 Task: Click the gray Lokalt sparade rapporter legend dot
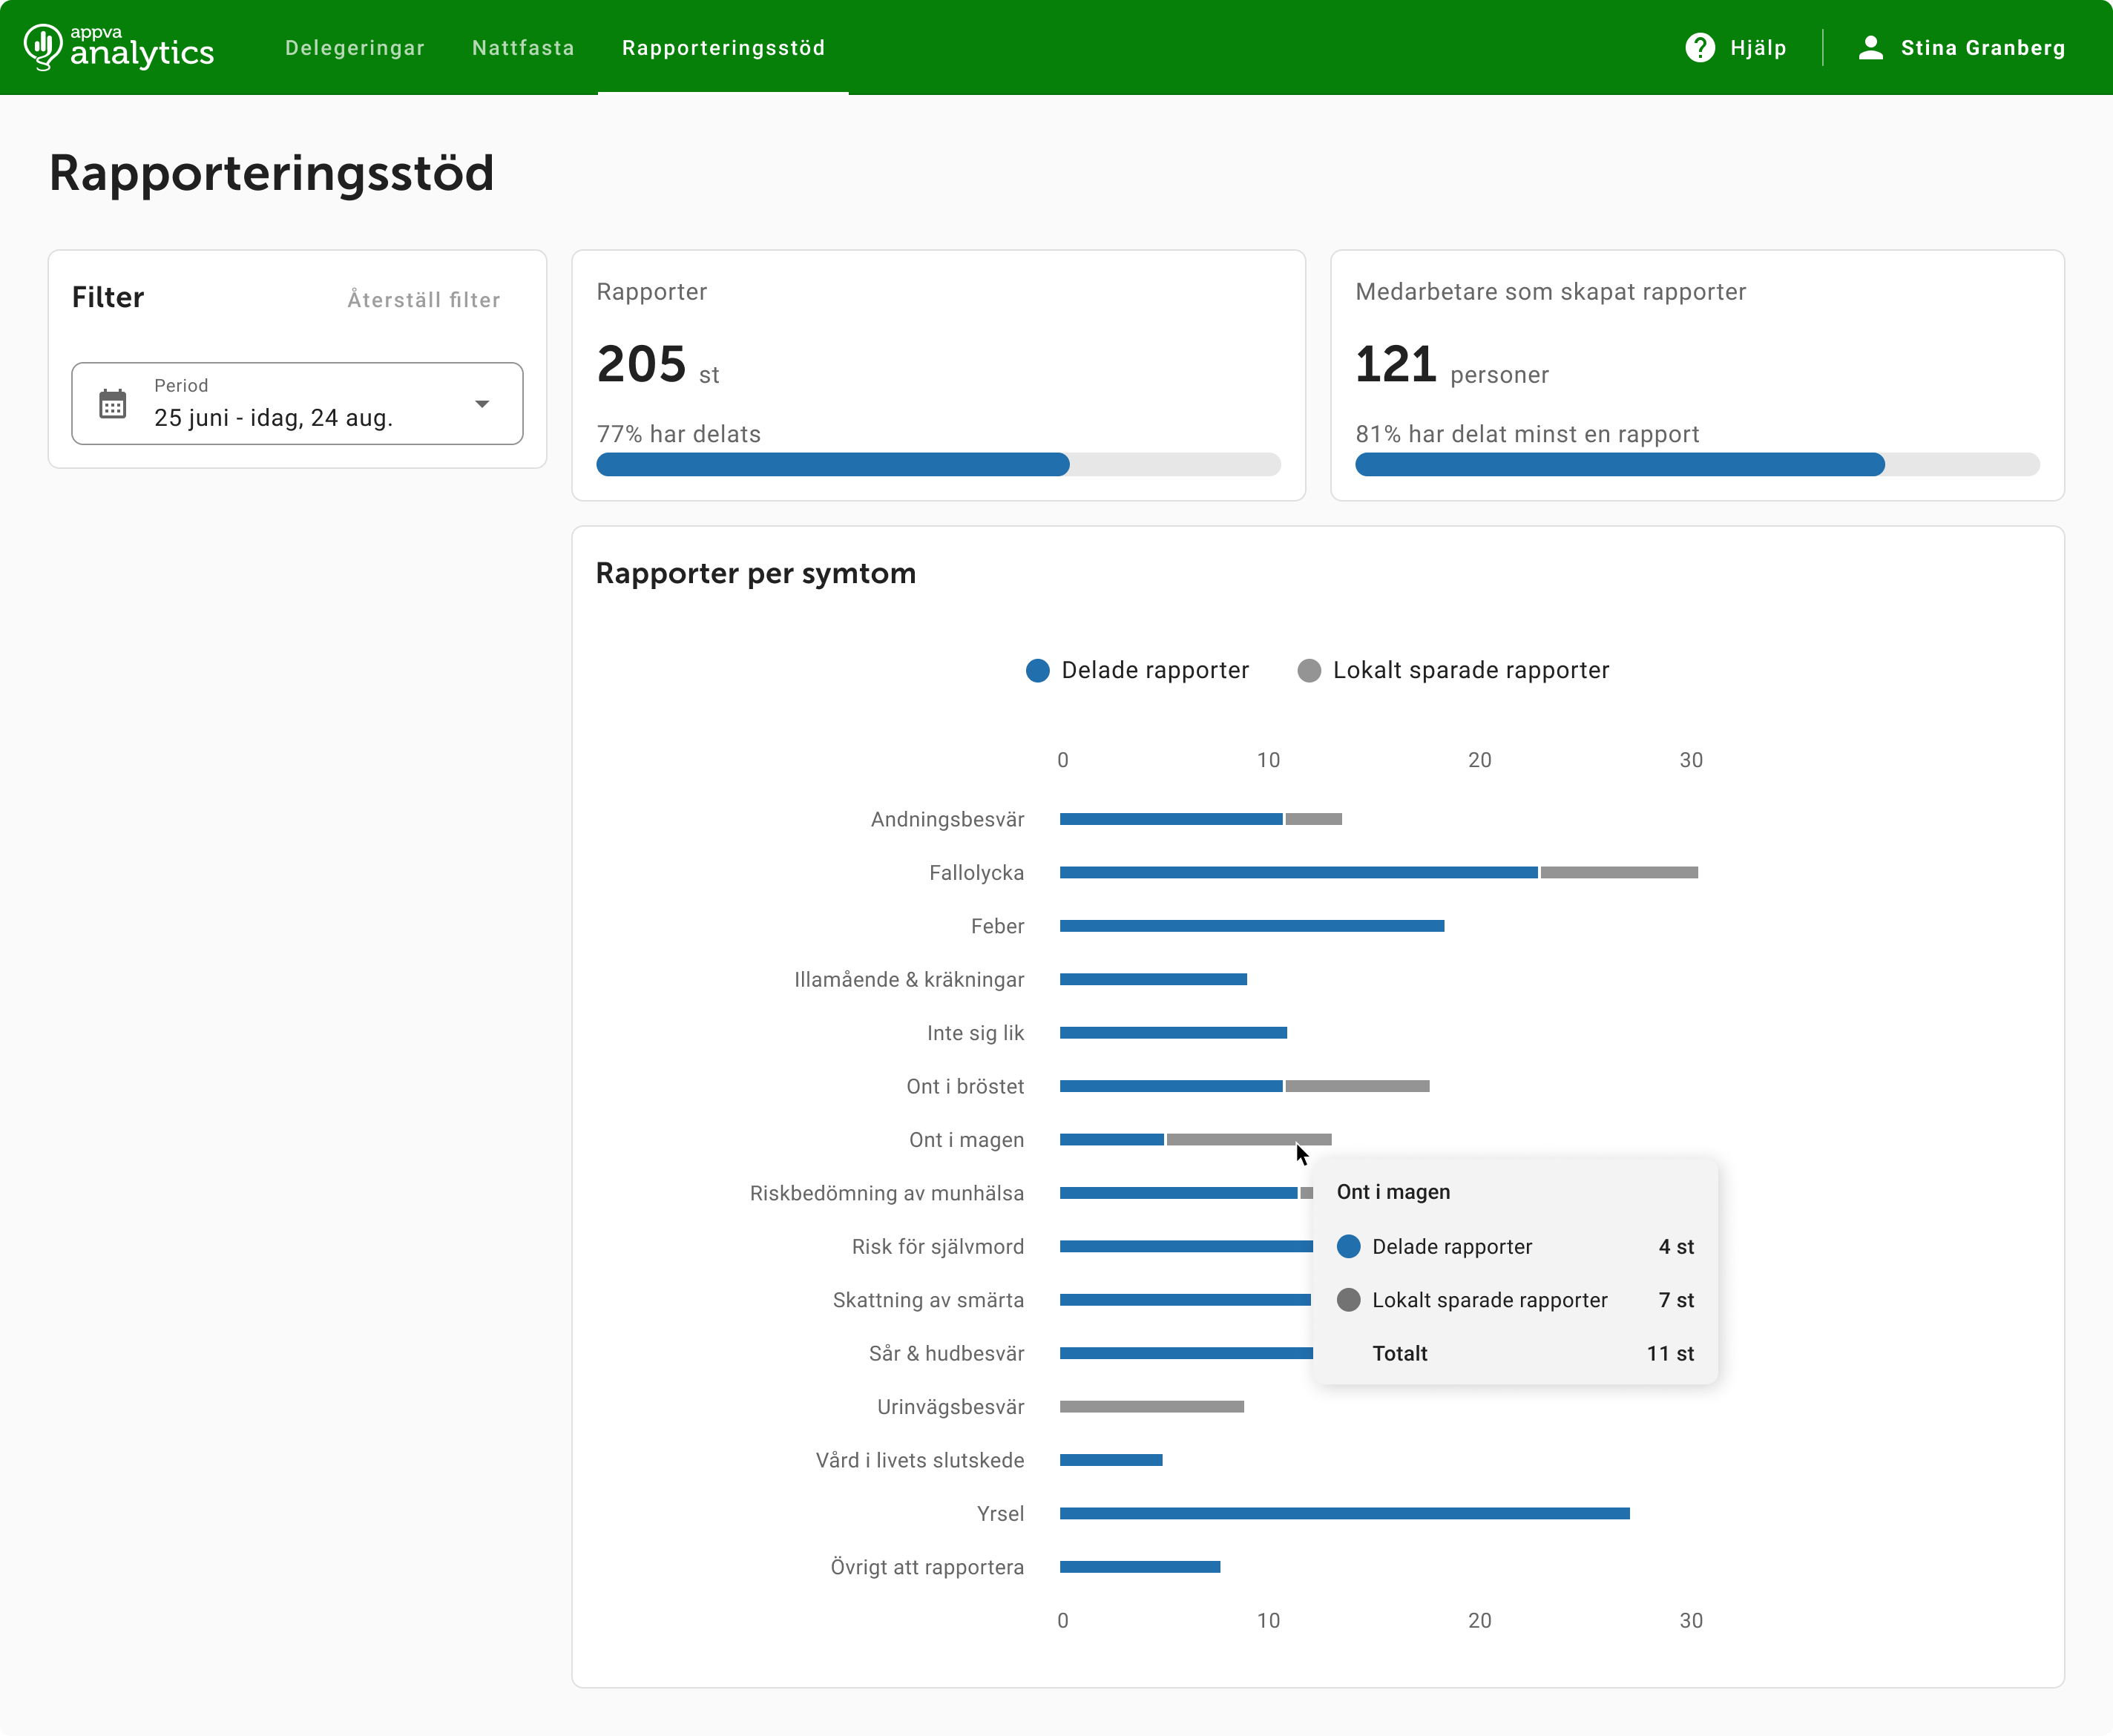click(x=1309, y=670)
